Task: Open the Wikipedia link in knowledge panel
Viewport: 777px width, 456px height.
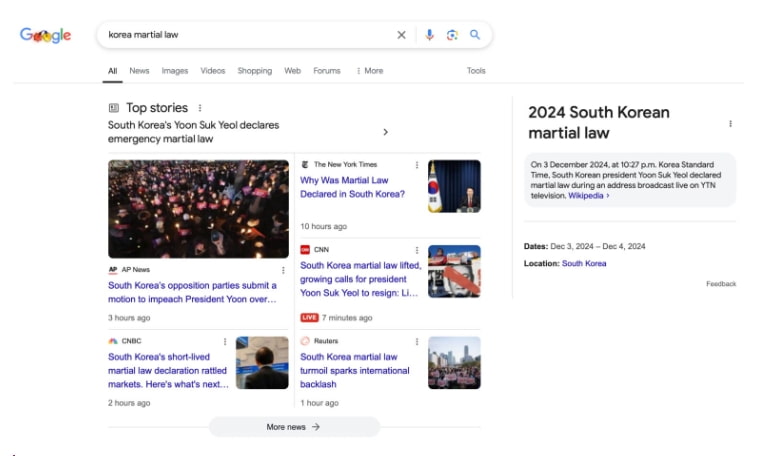Action: pyautogui.click(x=588, y=196)
